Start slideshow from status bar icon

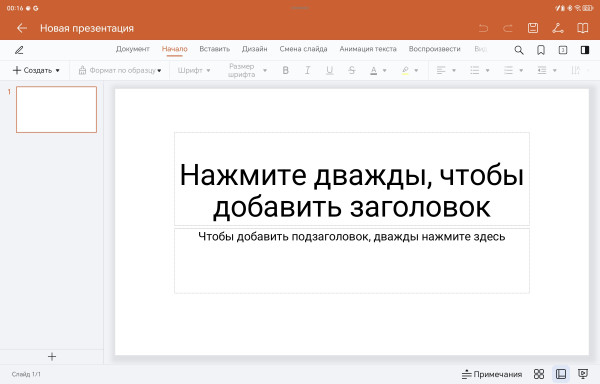click(583, 374)
